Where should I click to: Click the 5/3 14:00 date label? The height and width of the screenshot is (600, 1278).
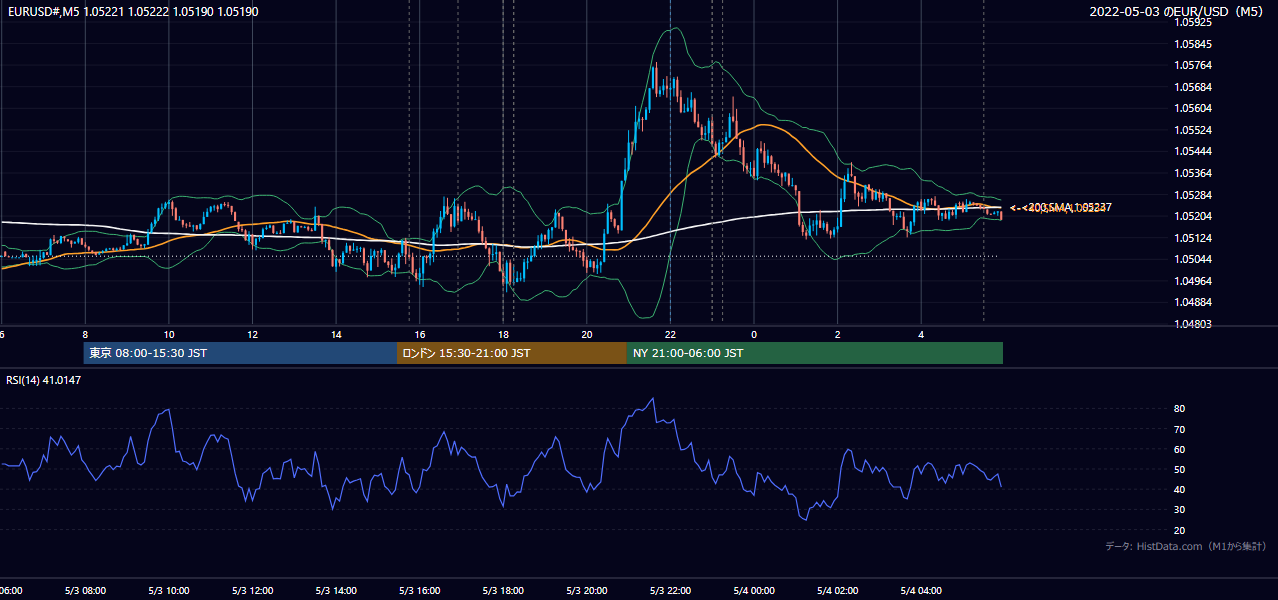(336, 591)
